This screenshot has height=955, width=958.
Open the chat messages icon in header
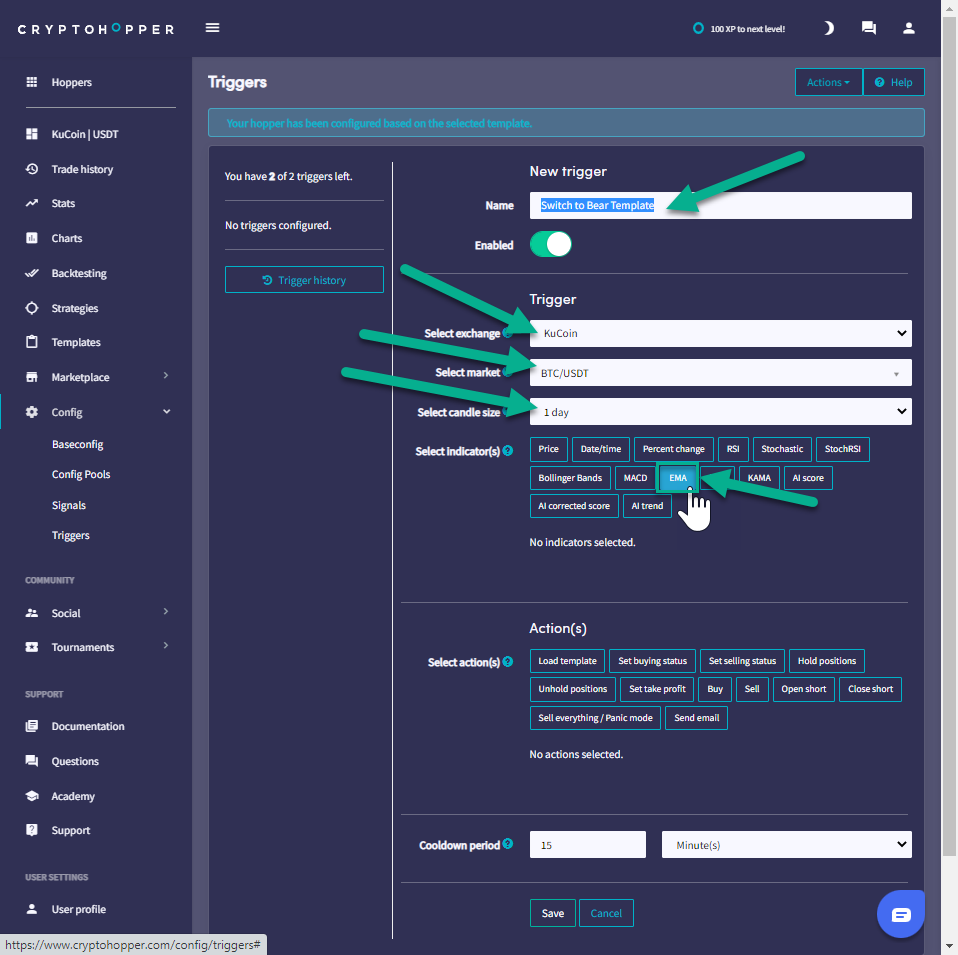pos(868,28)
